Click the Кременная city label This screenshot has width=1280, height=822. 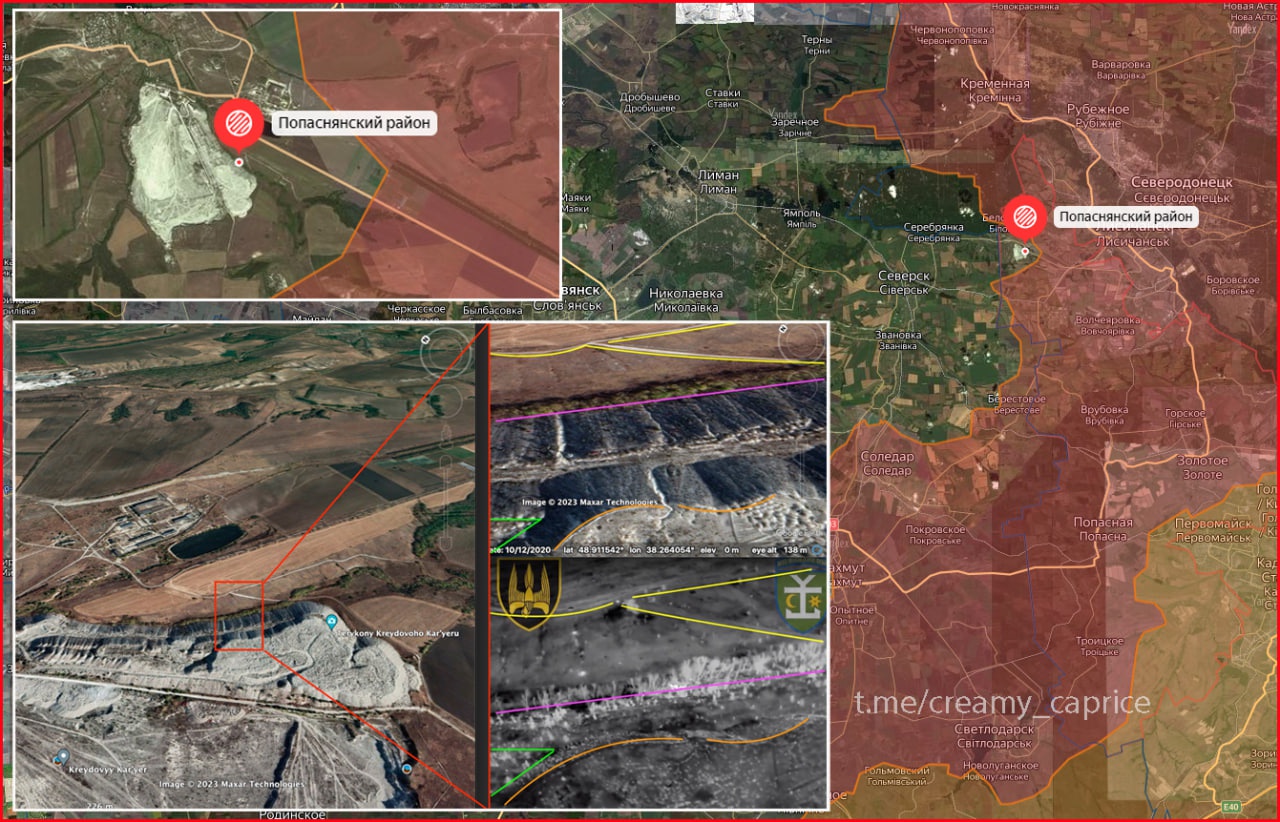tap(994, 85)
